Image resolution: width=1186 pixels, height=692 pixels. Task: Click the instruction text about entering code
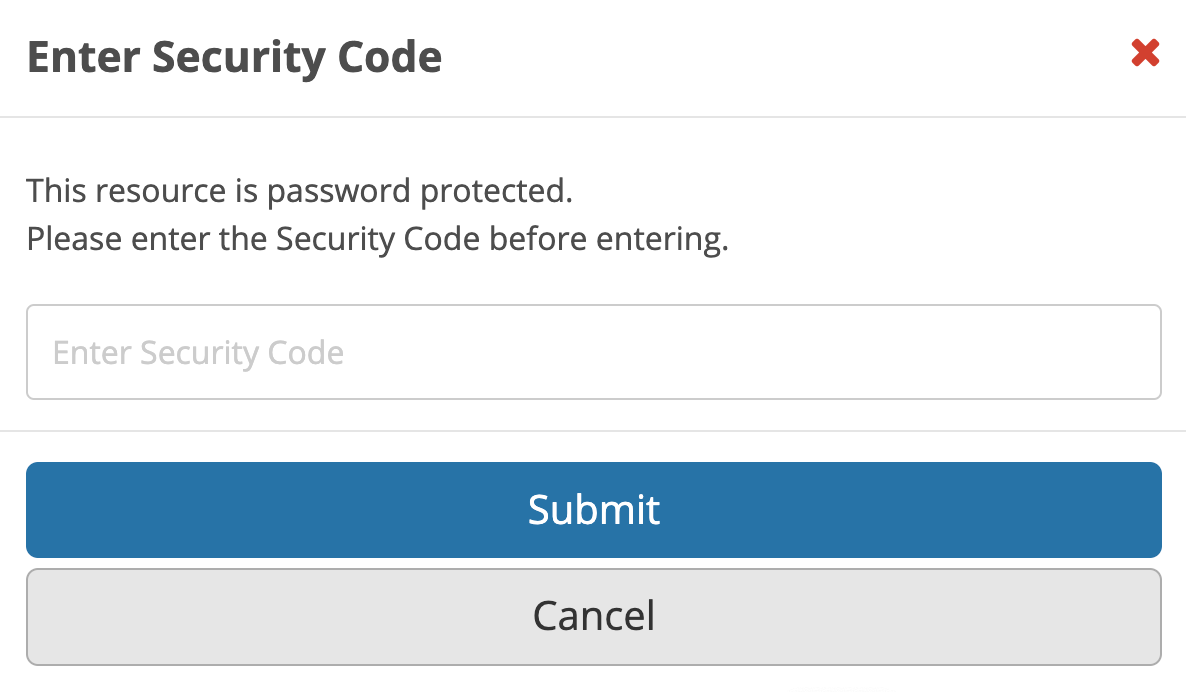[377, 238]
